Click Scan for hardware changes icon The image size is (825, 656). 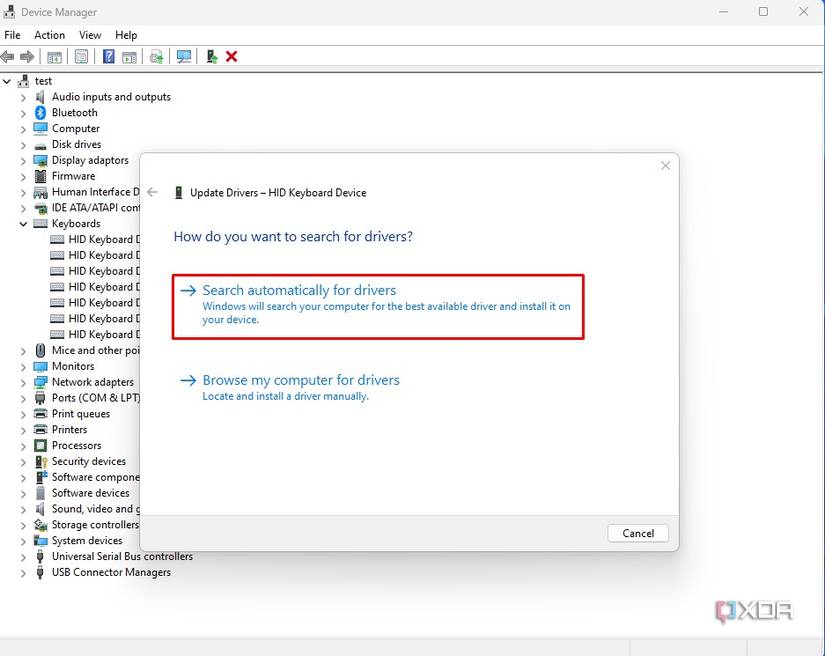click(x=184, y=56)
